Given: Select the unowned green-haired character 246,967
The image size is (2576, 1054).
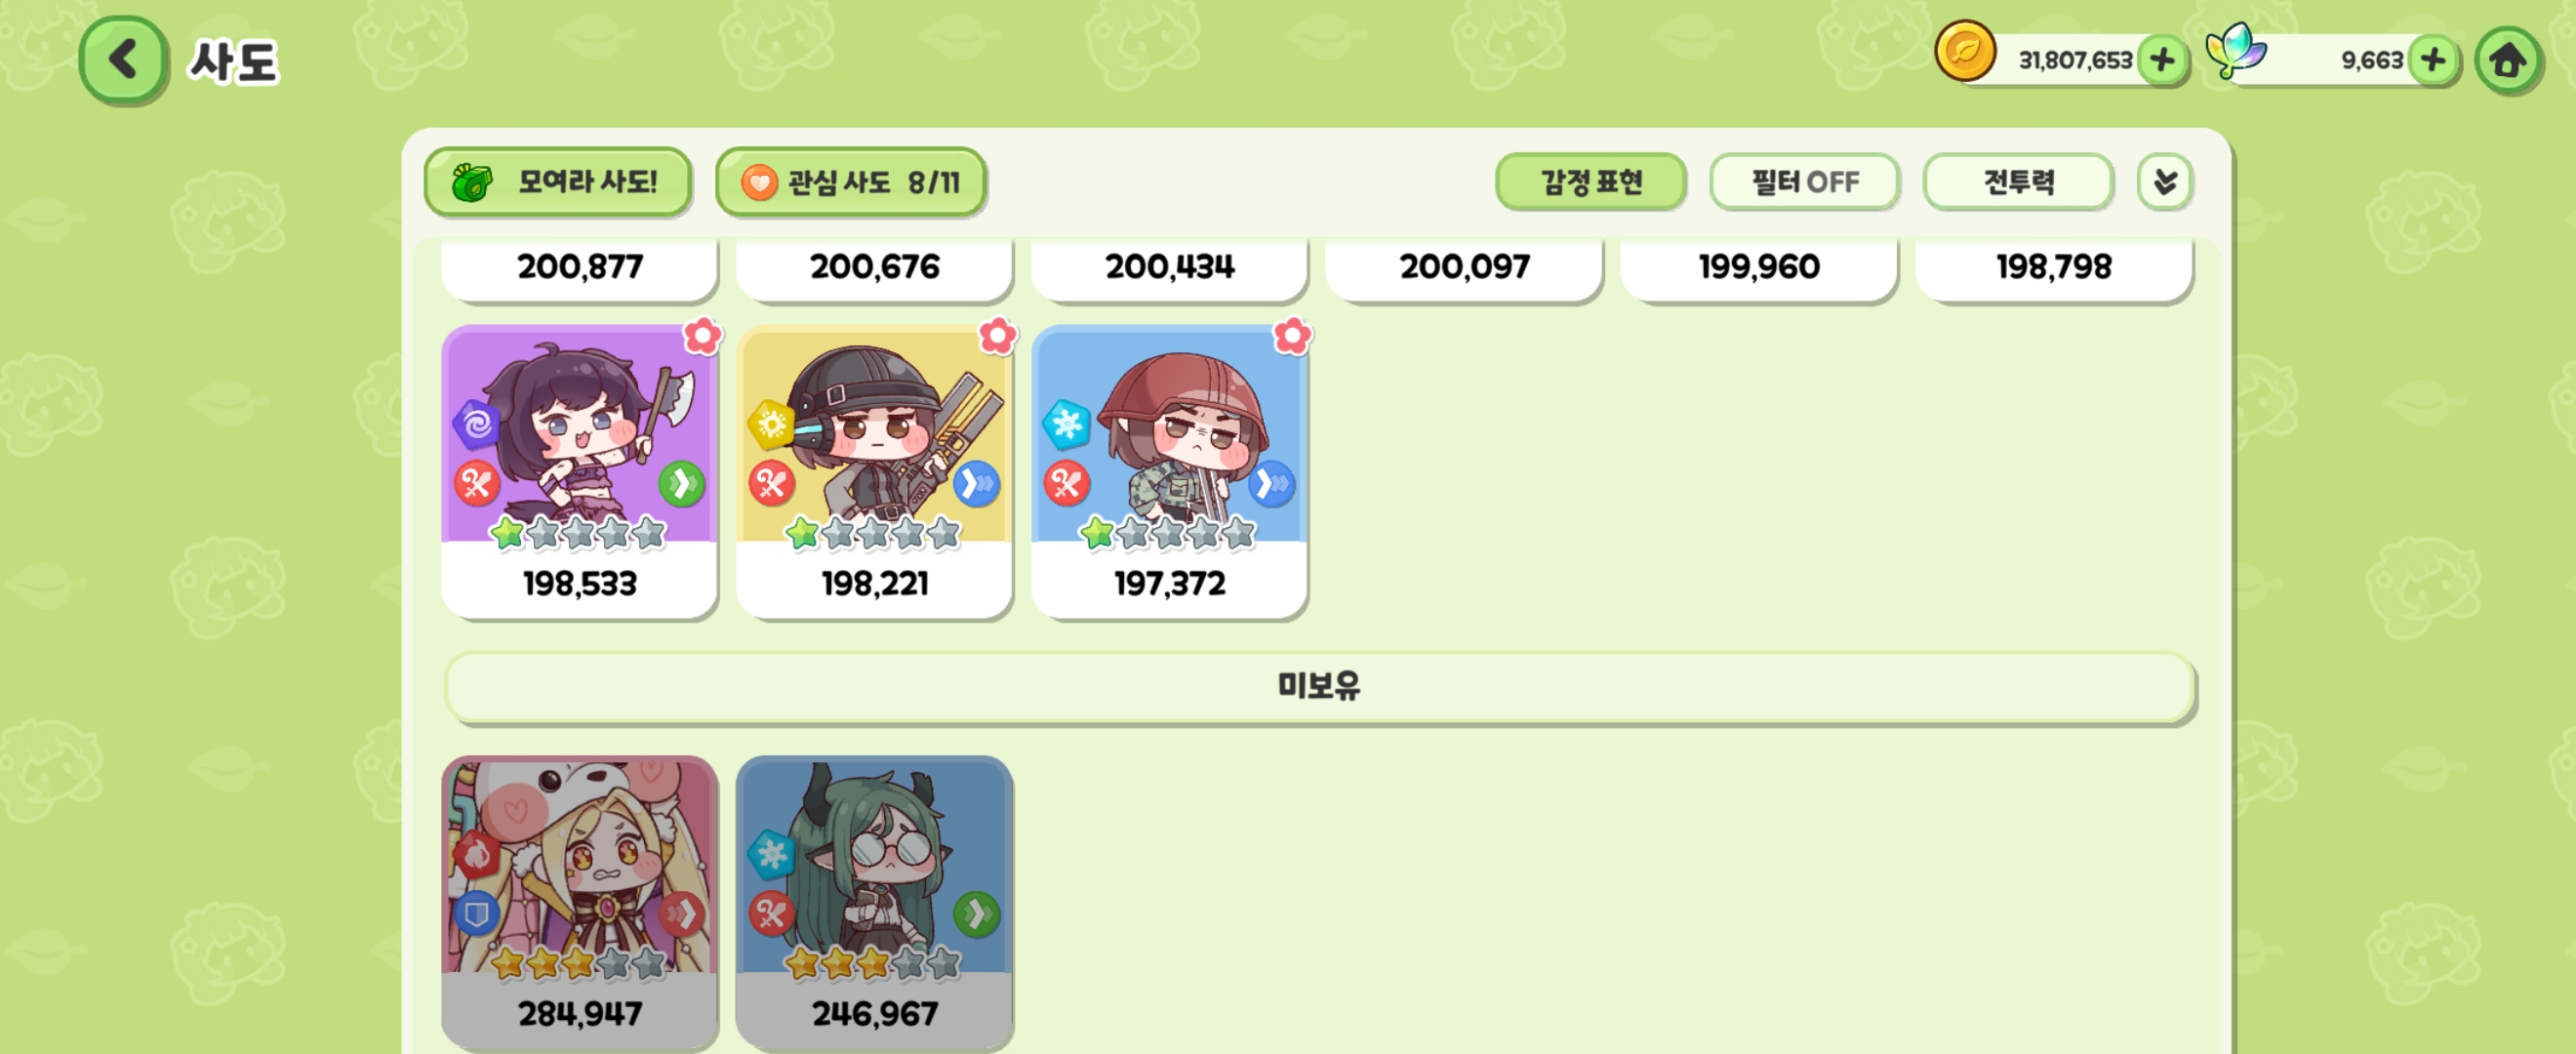Looking at the screenshot, I should pos(875,902).
